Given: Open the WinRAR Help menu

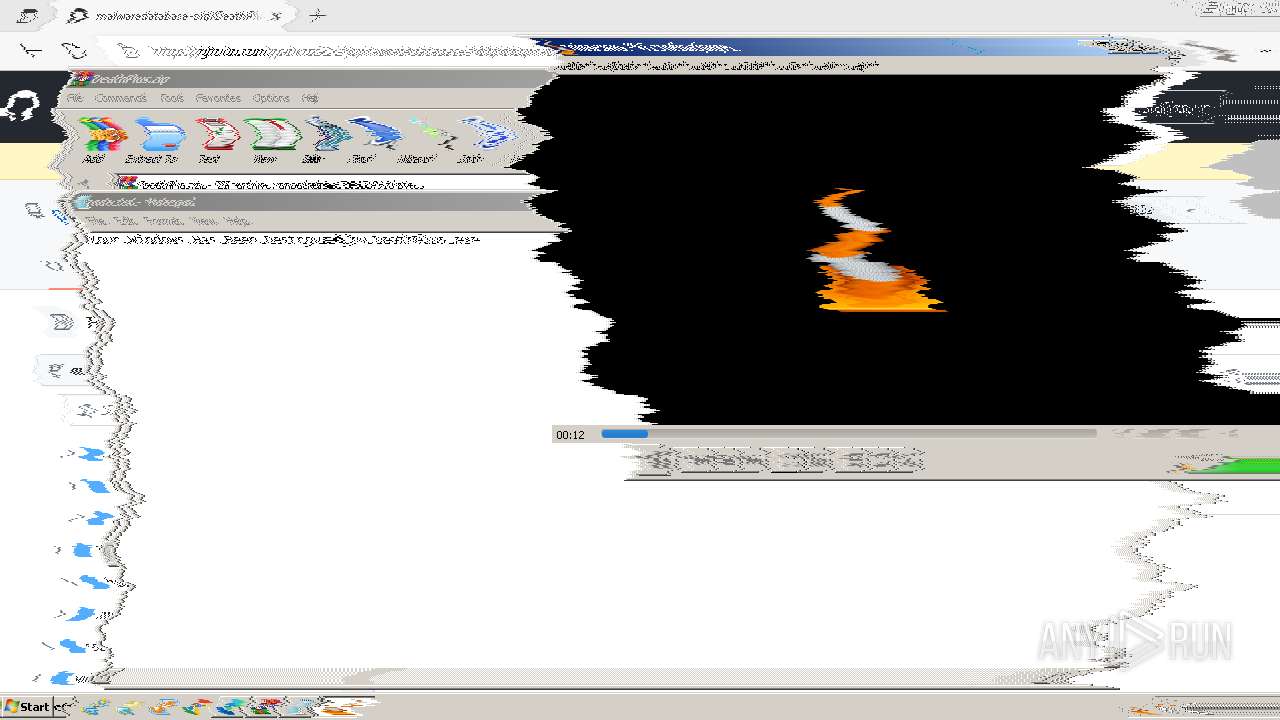Looking at the screenshot, I should tap(310, 98).
